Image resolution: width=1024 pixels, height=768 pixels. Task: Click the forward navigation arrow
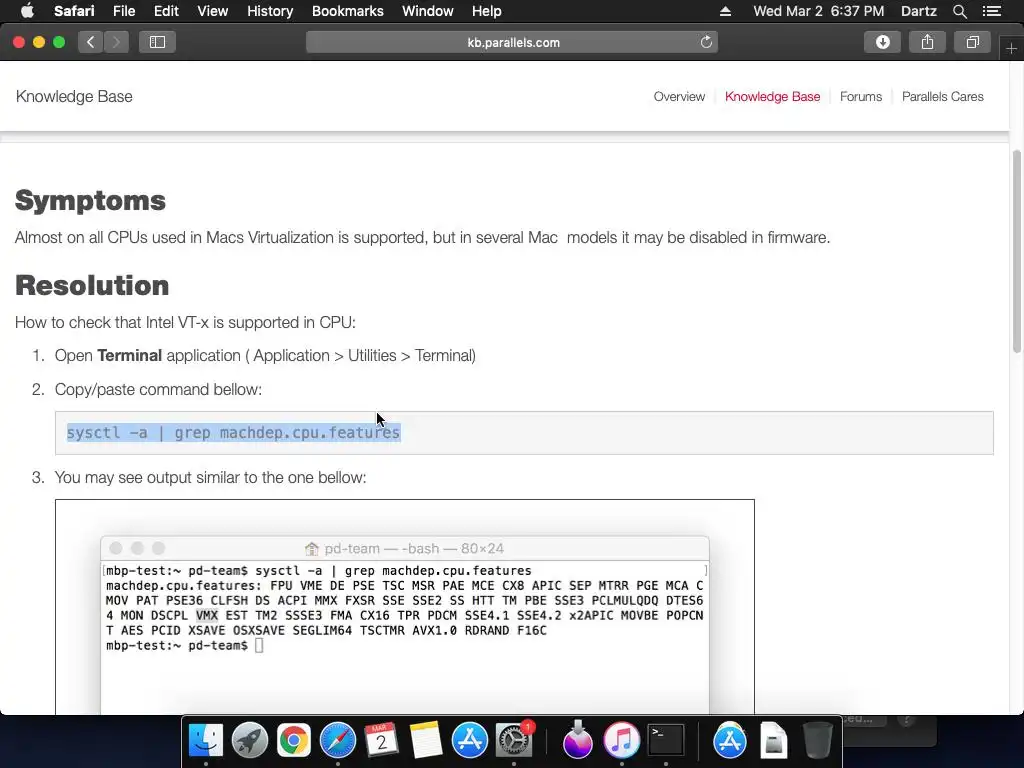tap(116, 42)
